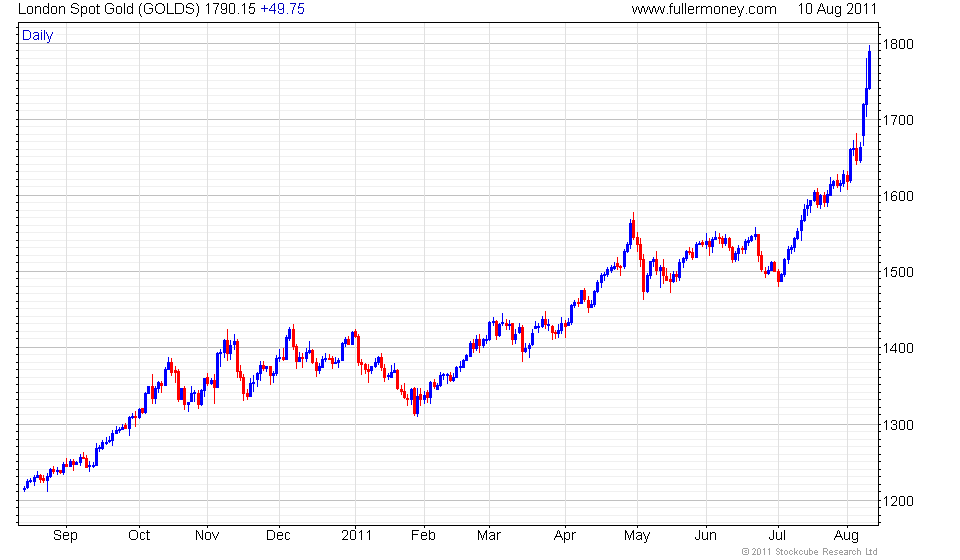Select the May label on time axis
The height and width of the screenshot is (560, 960).
pos(637,535)
